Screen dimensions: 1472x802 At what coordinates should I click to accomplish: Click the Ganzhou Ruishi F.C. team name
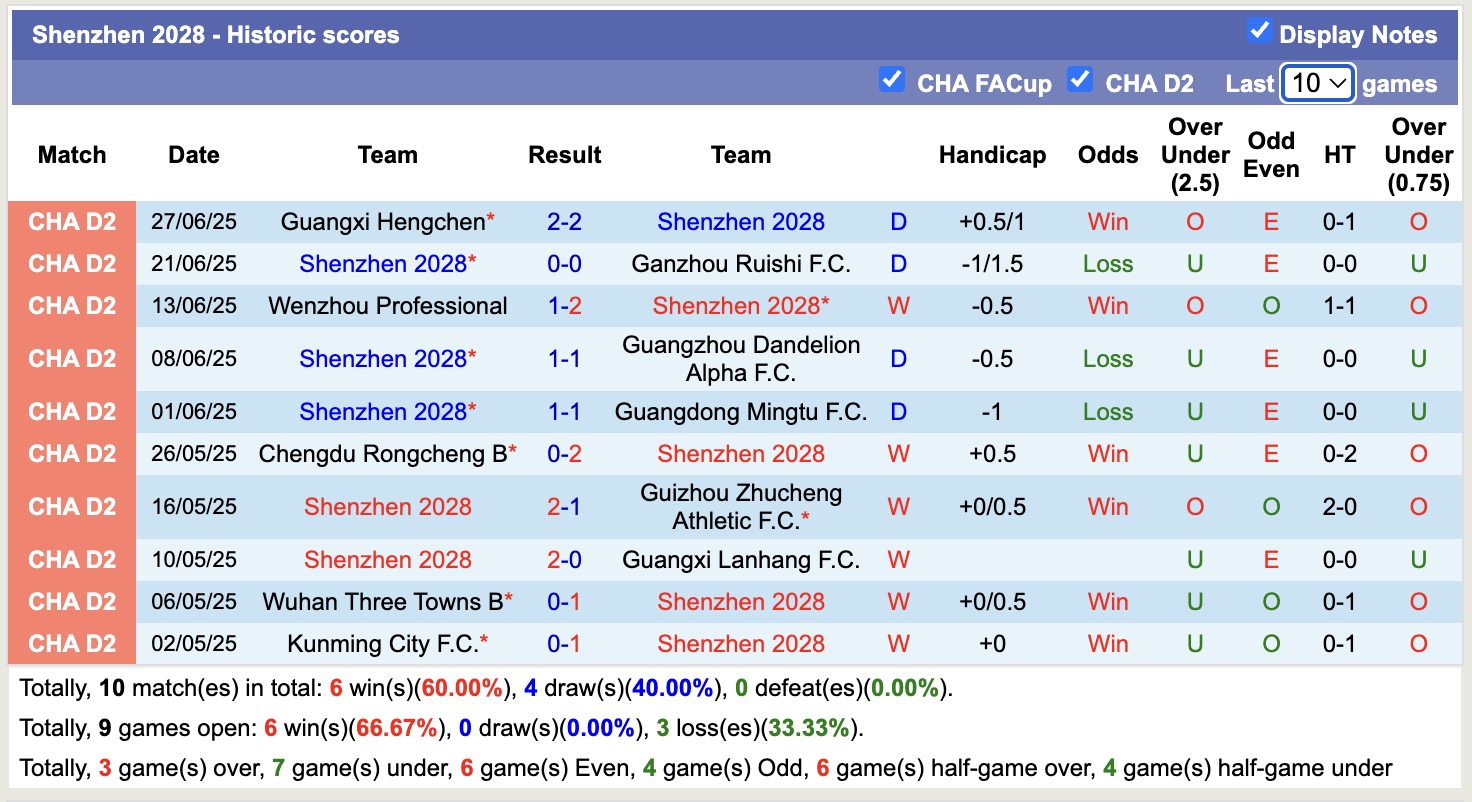[740, 264]
